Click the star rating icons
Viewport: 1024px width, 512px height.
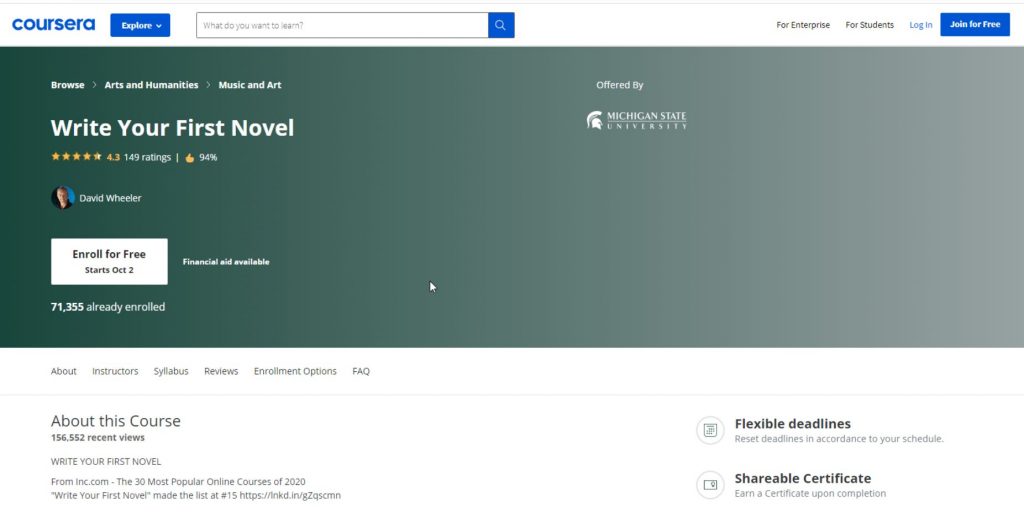click(76, 157)
